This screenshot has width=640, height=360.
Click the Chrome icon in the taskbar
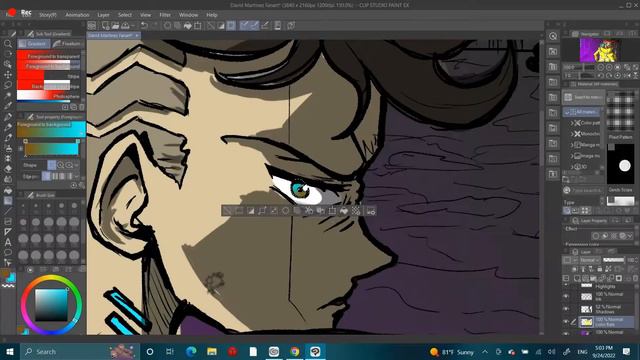coord(294,351)
